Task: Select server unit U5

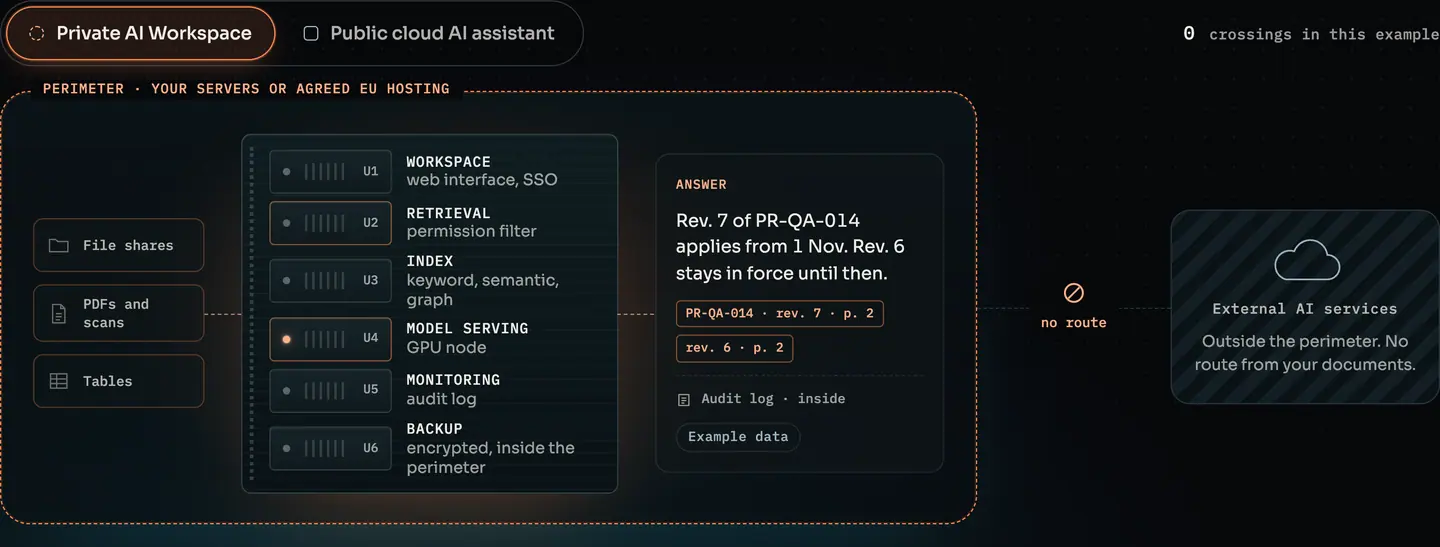Action: pyautogui.click(x=330, y=389)
